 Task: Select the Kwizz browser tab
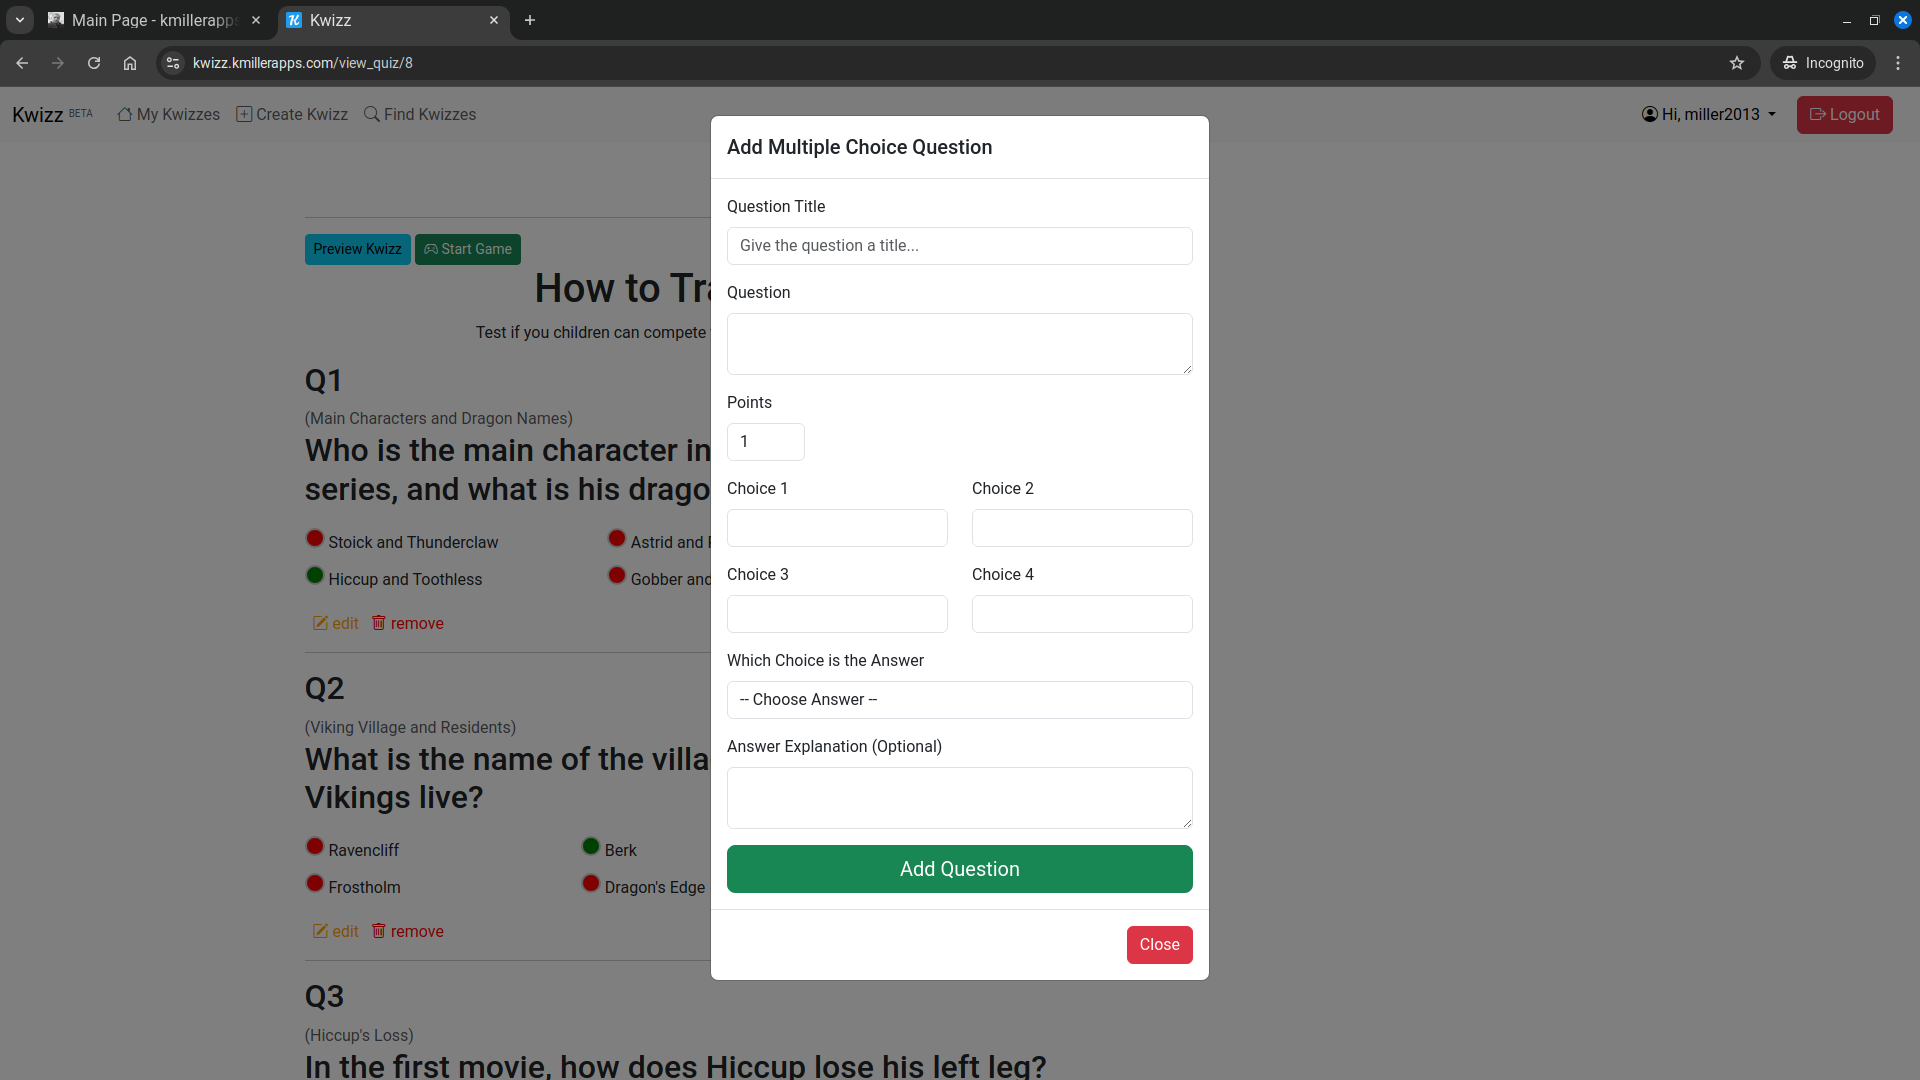pyautogui.click(x=392, y=20)
